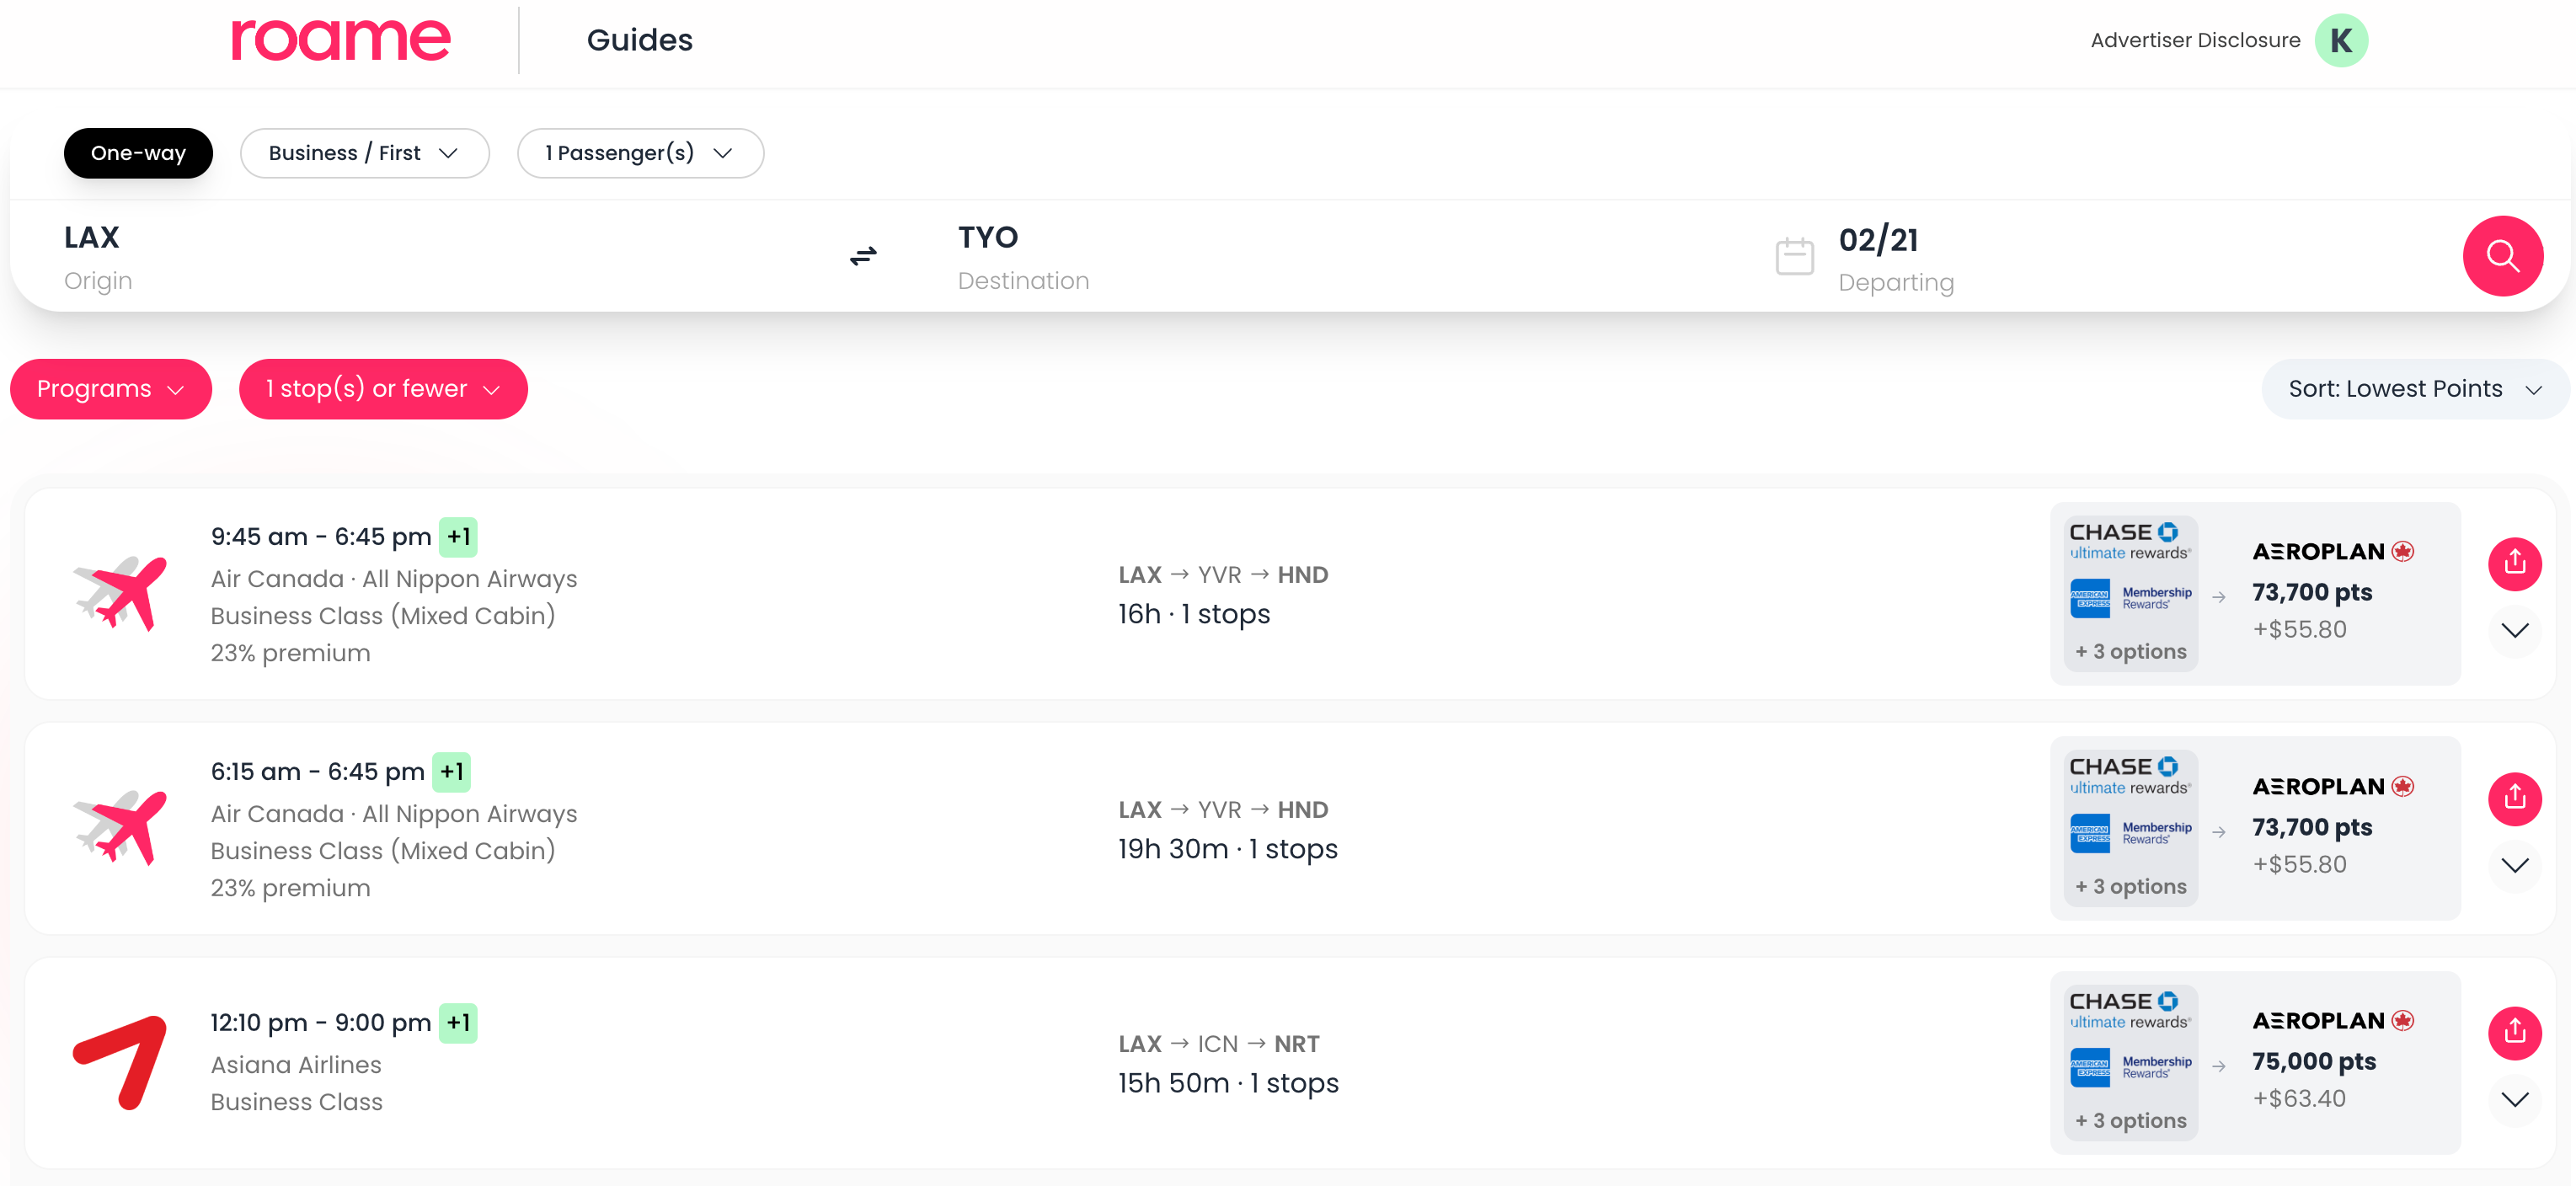Open Advertiser Disclosure
The width and height of the screenshot is (2576, 1186).
point(2195,40)
